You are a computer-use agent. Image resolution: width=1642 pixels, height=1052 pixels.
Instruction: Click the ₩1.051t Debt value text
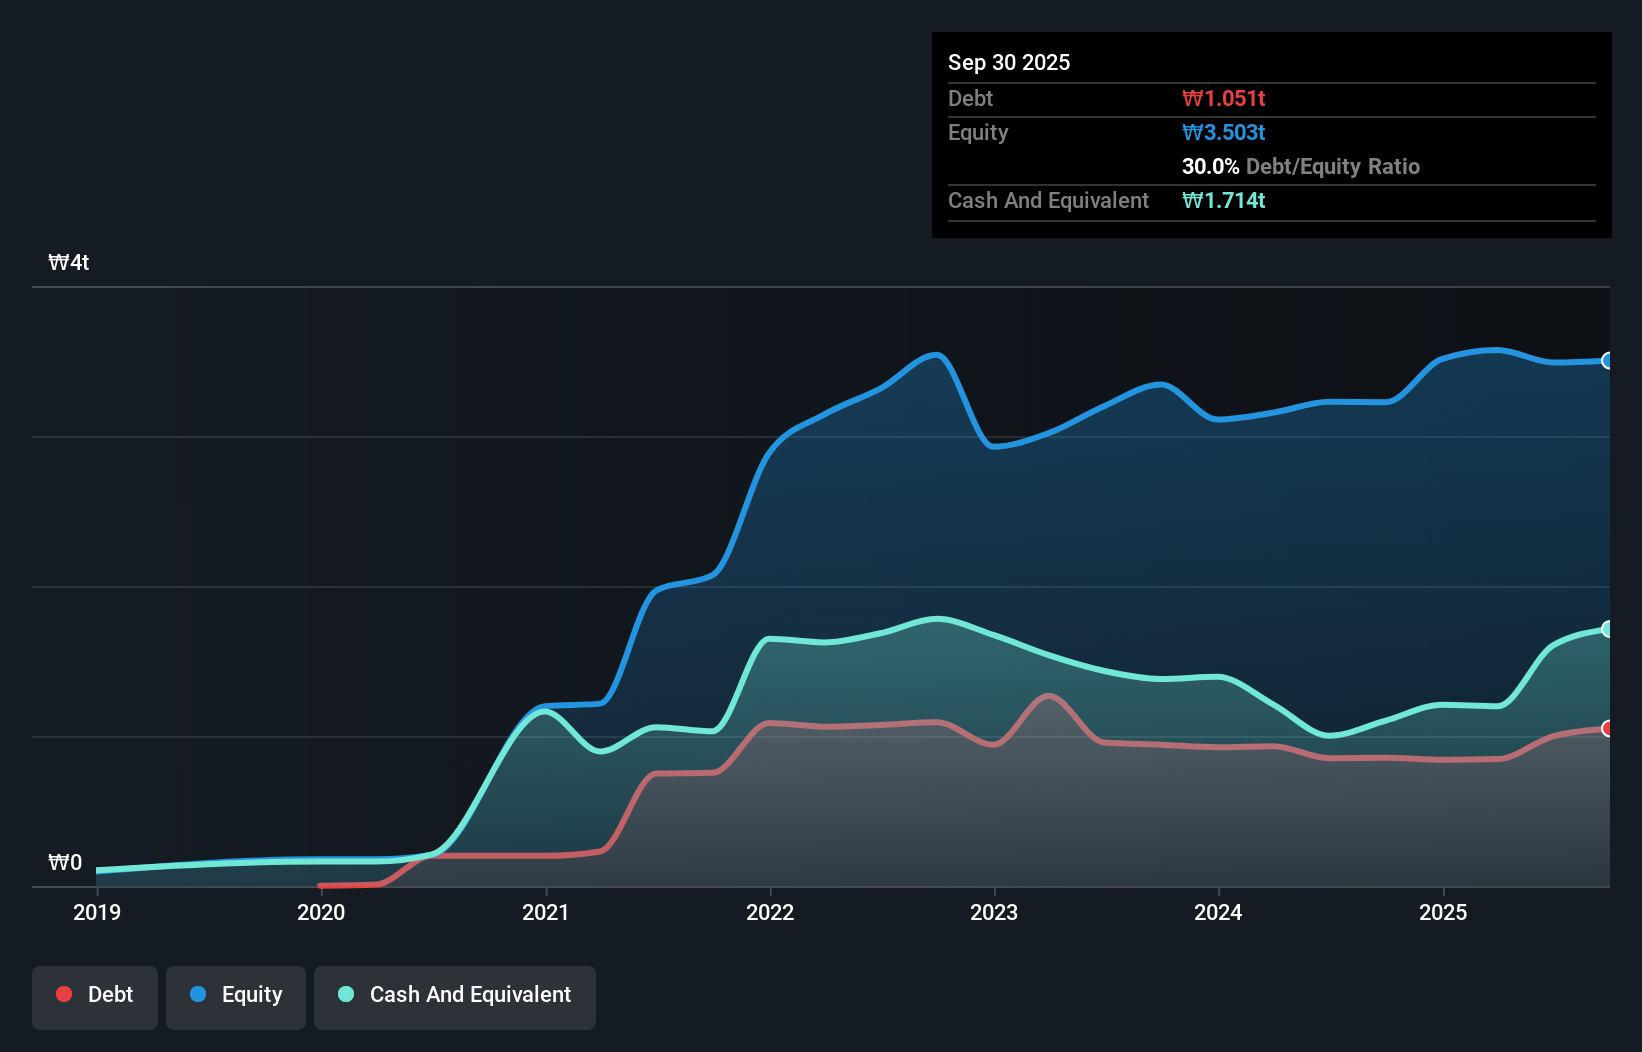tap(1224, 98)
